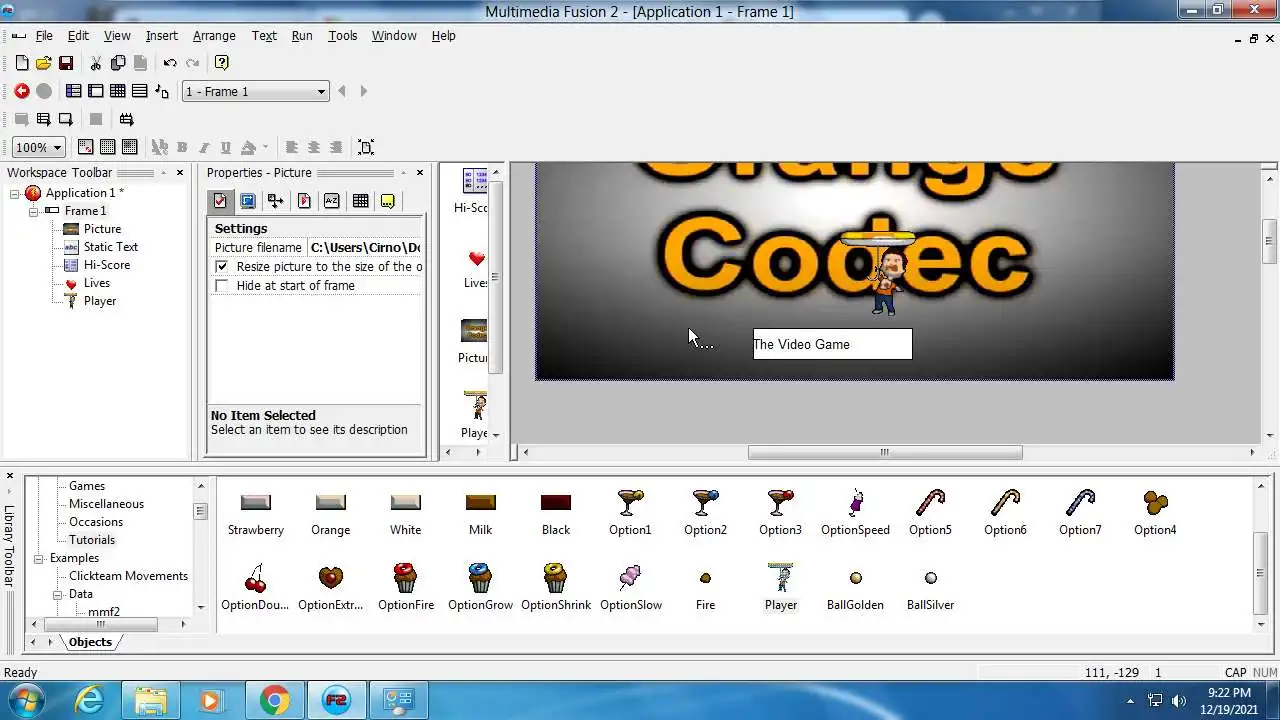Open the Display Options properties tab
Image resolution: width=1280 pixels, height=720 pixels.
(x=248, y=201)
